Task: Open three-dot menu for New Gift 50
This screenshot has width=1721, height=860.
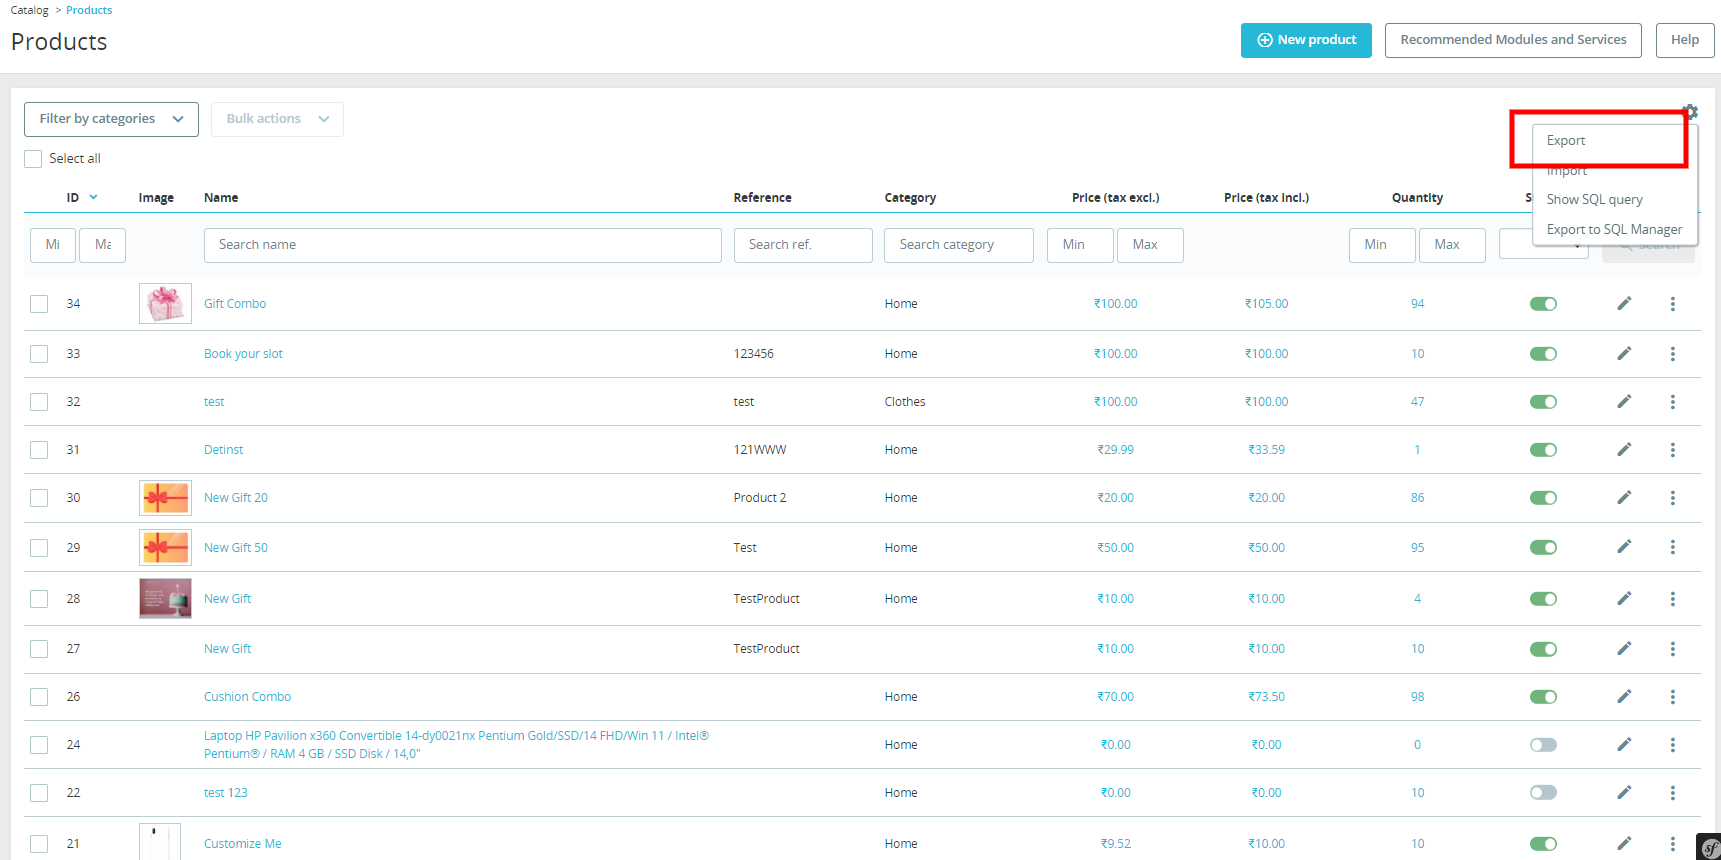Action: (x=1672, y=547)
